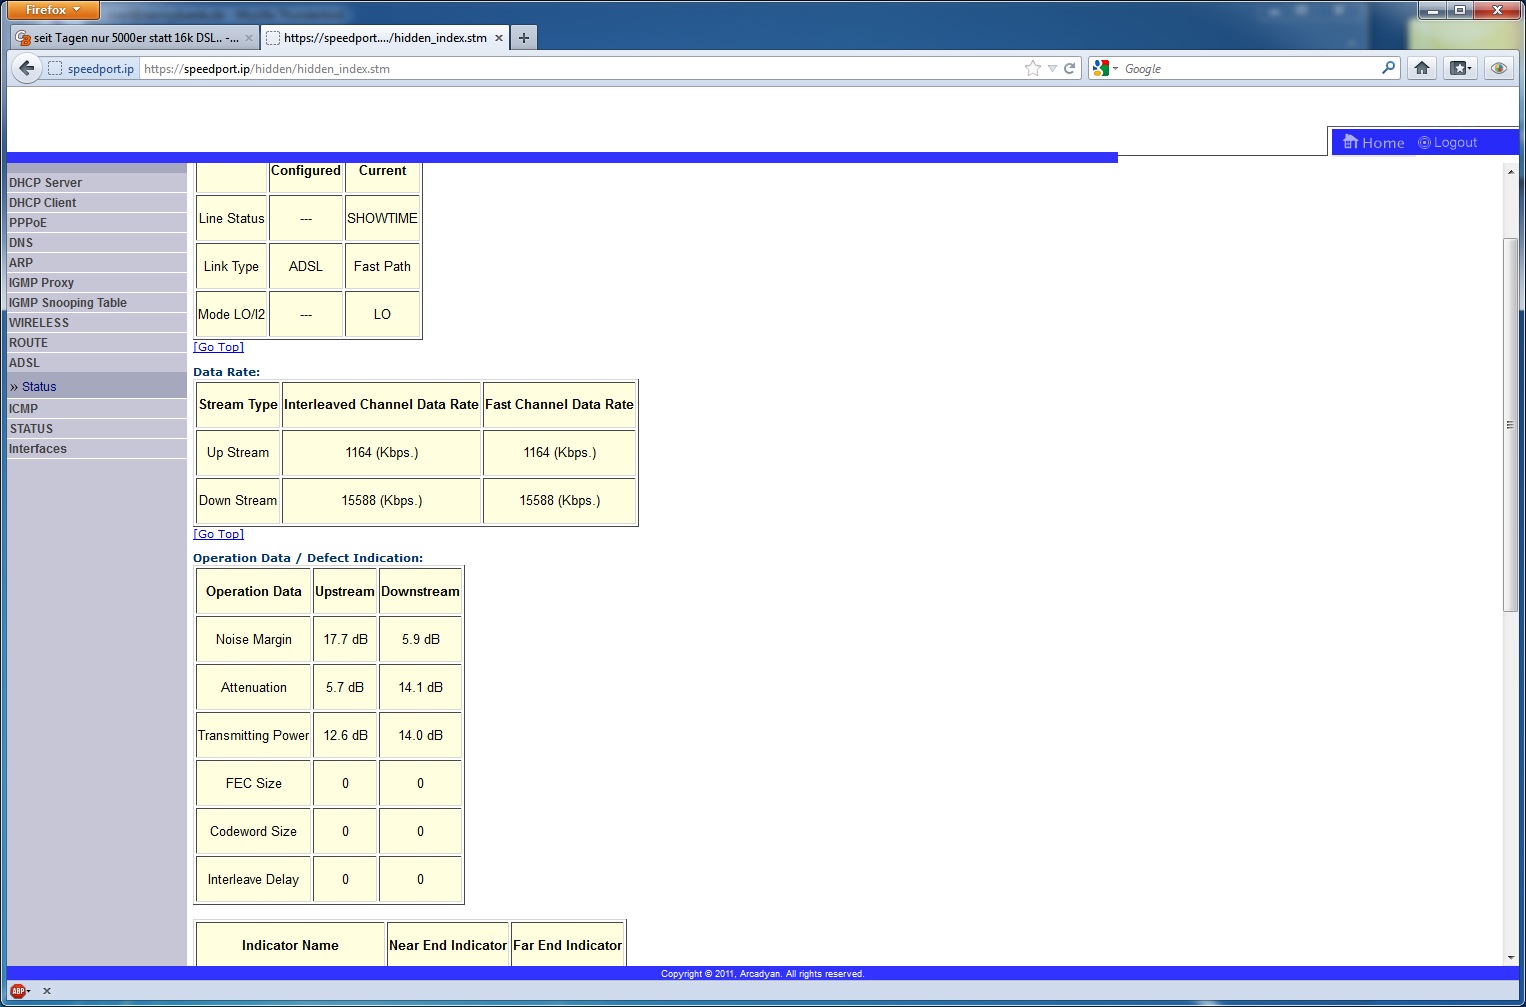The width and height of the screenshot is (1526, 1007).
Task: Open Interfaces menu item
Action: (x=96, y=449)
